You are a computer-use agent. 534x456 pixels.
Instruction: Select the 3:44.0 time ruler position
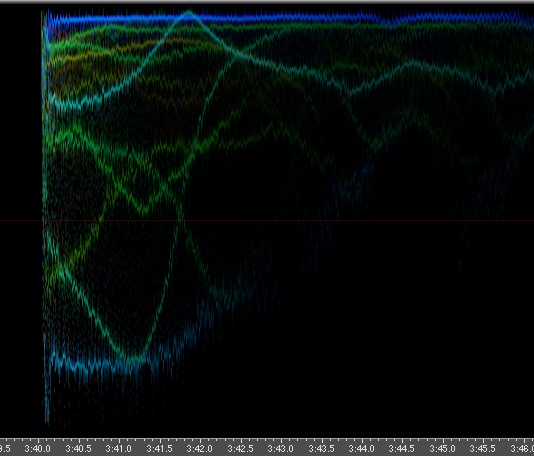pyautogui.click(x=362, y=449)
